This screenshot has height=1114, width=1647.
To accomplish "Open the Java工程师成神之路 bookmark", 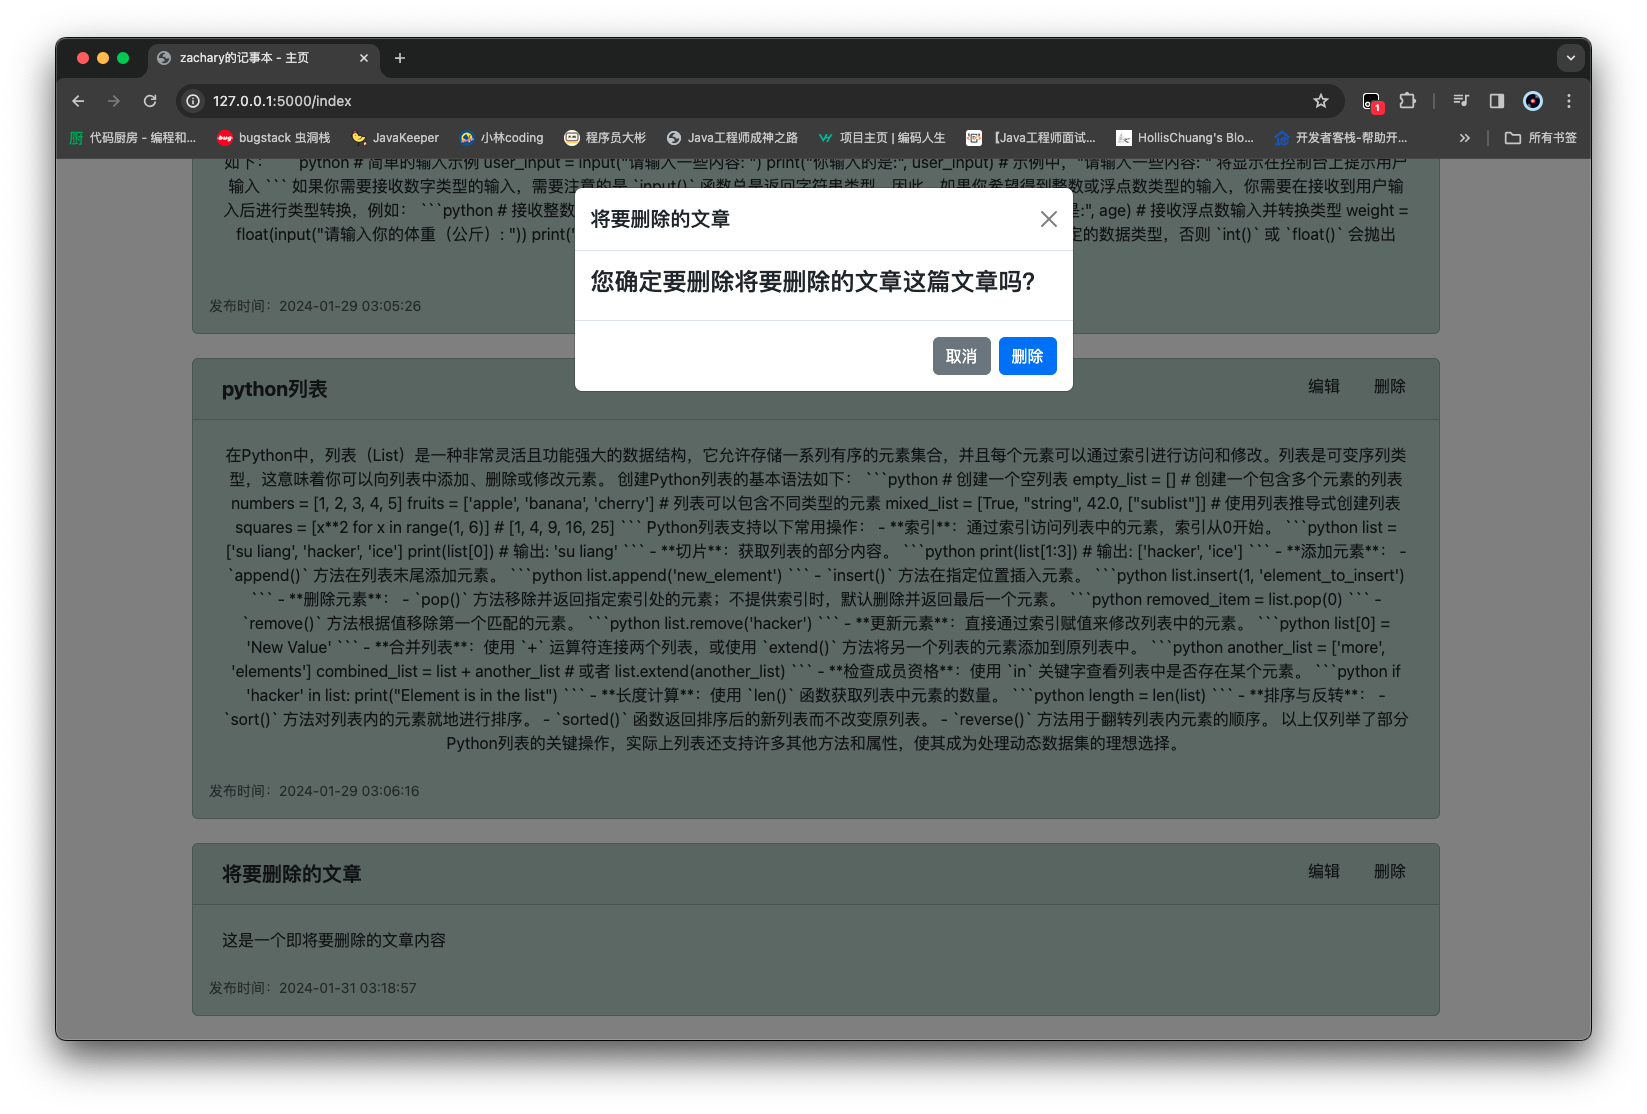I will click(x=732, y=138).
